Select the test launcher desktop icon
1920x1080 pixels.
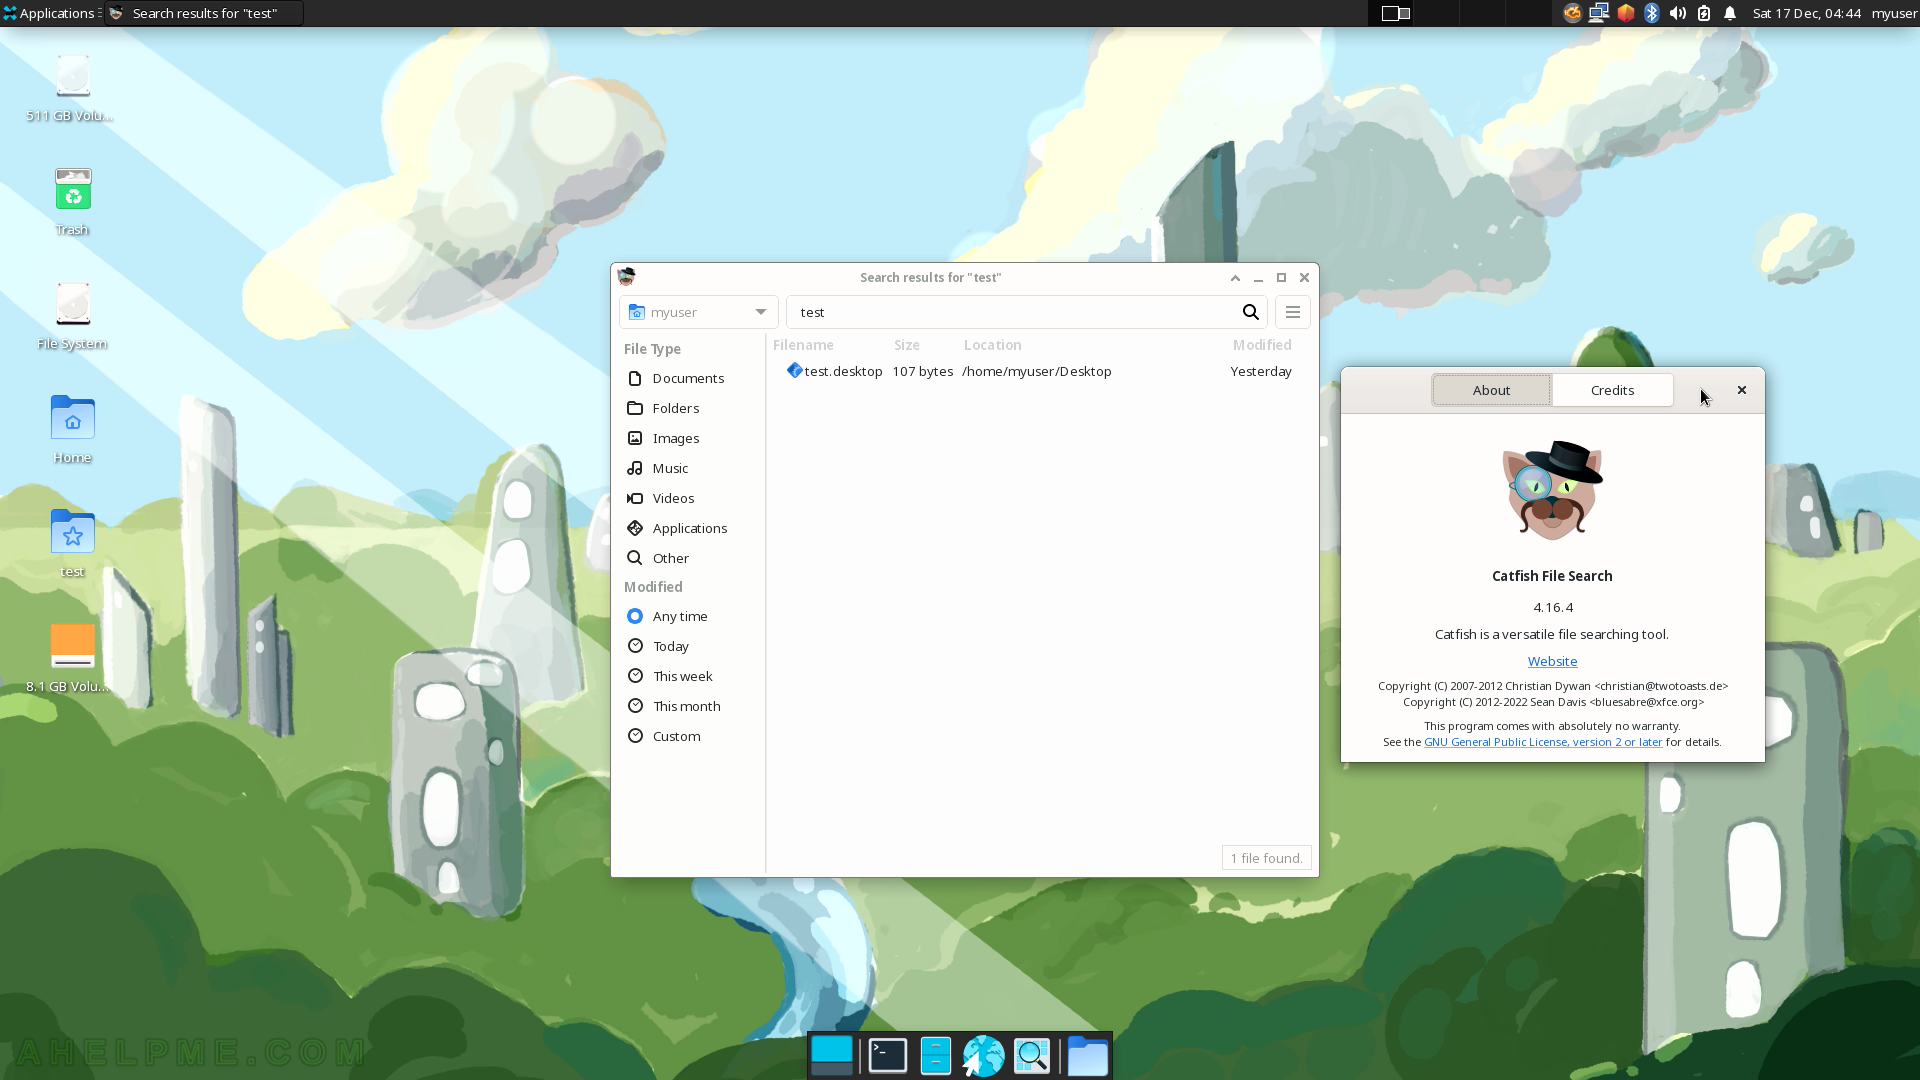click(72, 543)
